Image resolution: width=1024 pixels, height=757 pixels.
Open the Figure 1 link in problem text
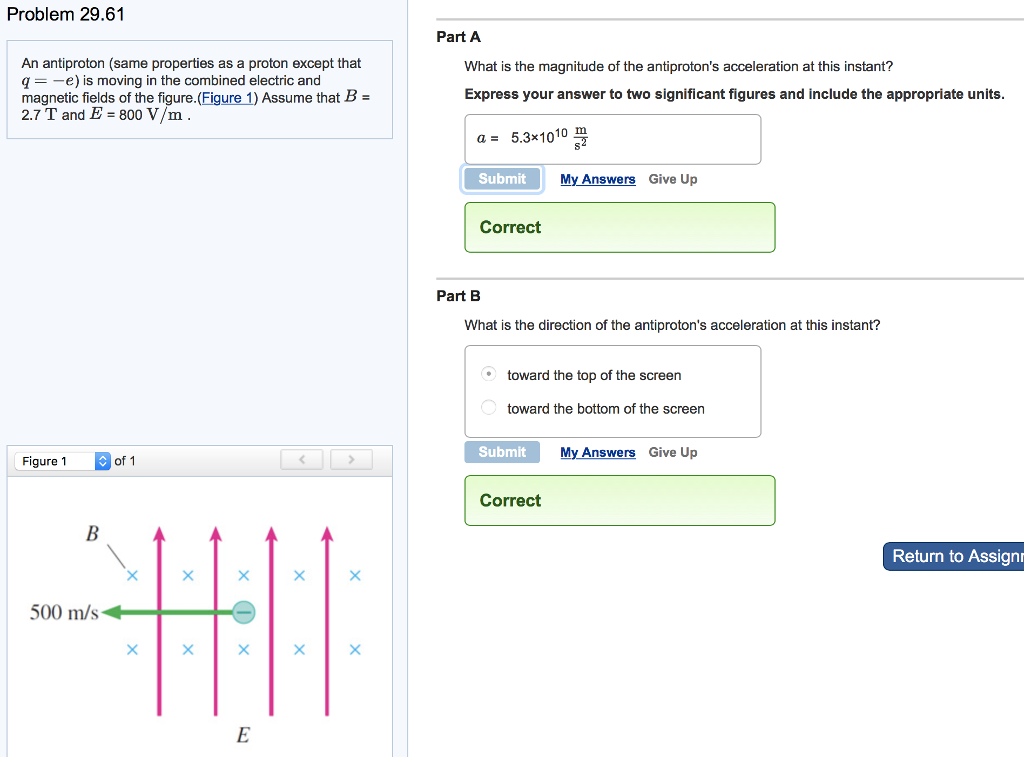(227, 98)
